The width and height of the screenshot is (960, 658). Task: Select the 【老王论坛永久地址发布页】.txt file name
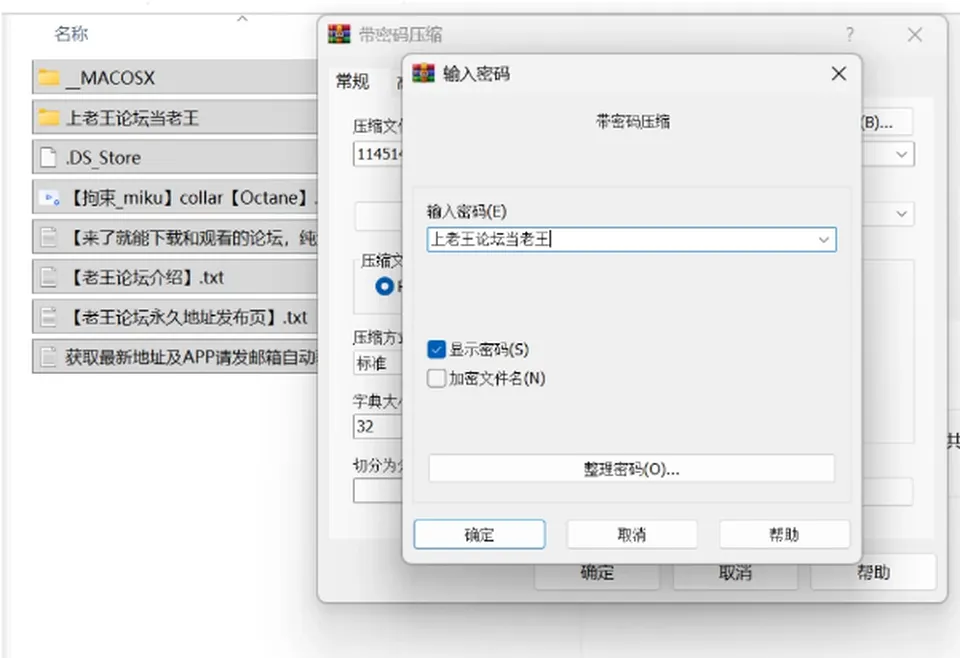[186, 317]
